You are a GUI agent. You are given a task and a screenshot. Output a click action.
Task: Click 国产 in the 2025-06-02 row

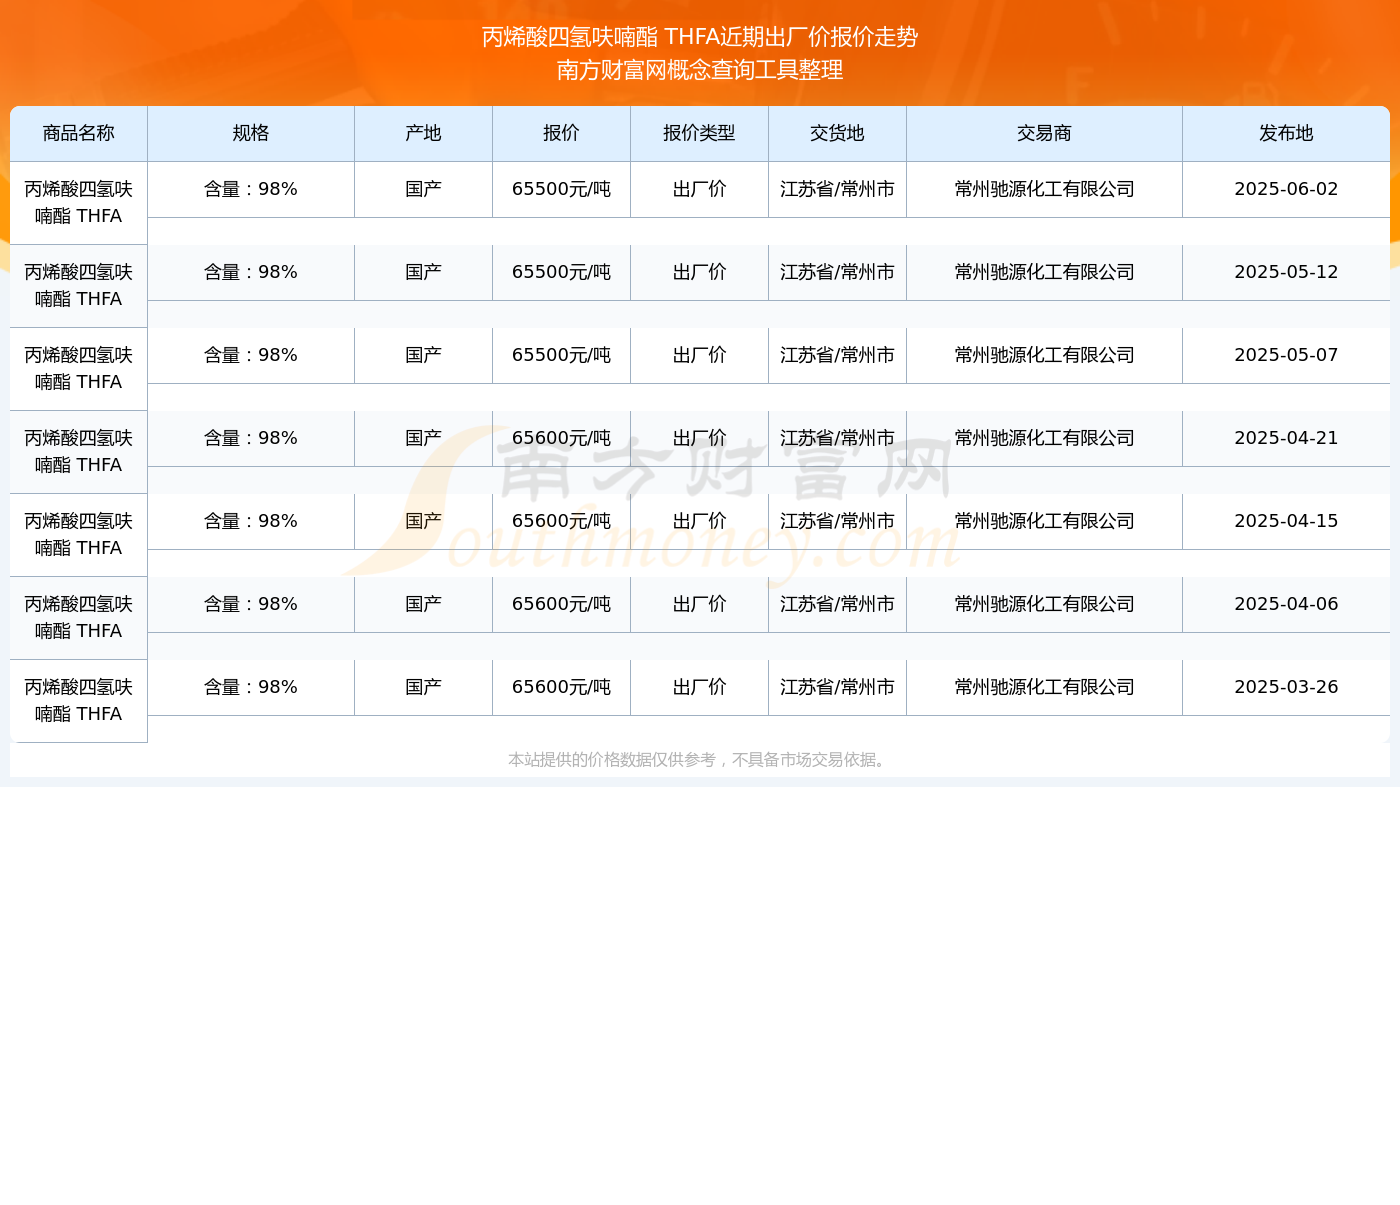[x=423, y=189]
